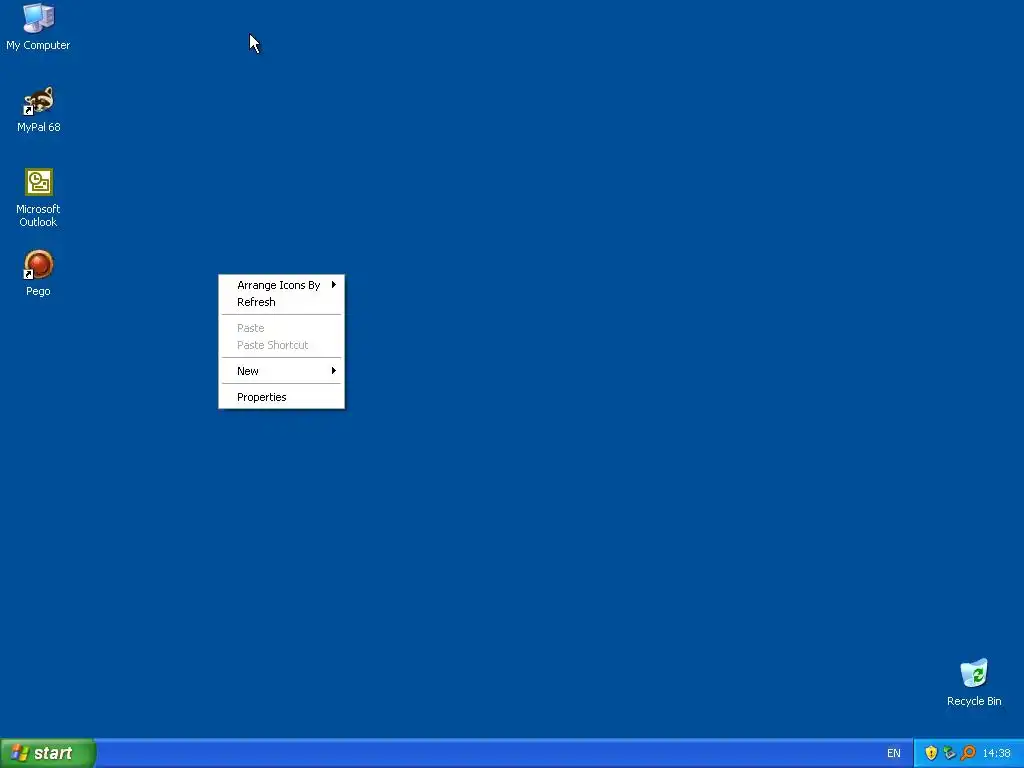Click the greyed-out Paste Shortcut entry
The width and height of the screenshot is (1024, 768).
click(x=281, y=345)
